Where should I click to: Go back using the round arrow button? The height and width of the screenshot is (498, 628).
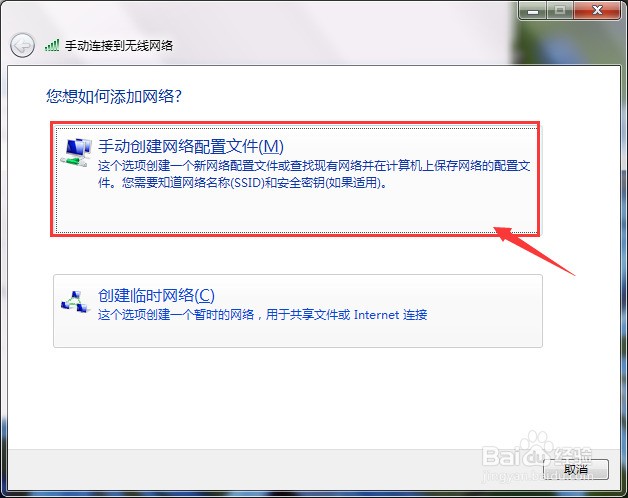tap(22, 45)
